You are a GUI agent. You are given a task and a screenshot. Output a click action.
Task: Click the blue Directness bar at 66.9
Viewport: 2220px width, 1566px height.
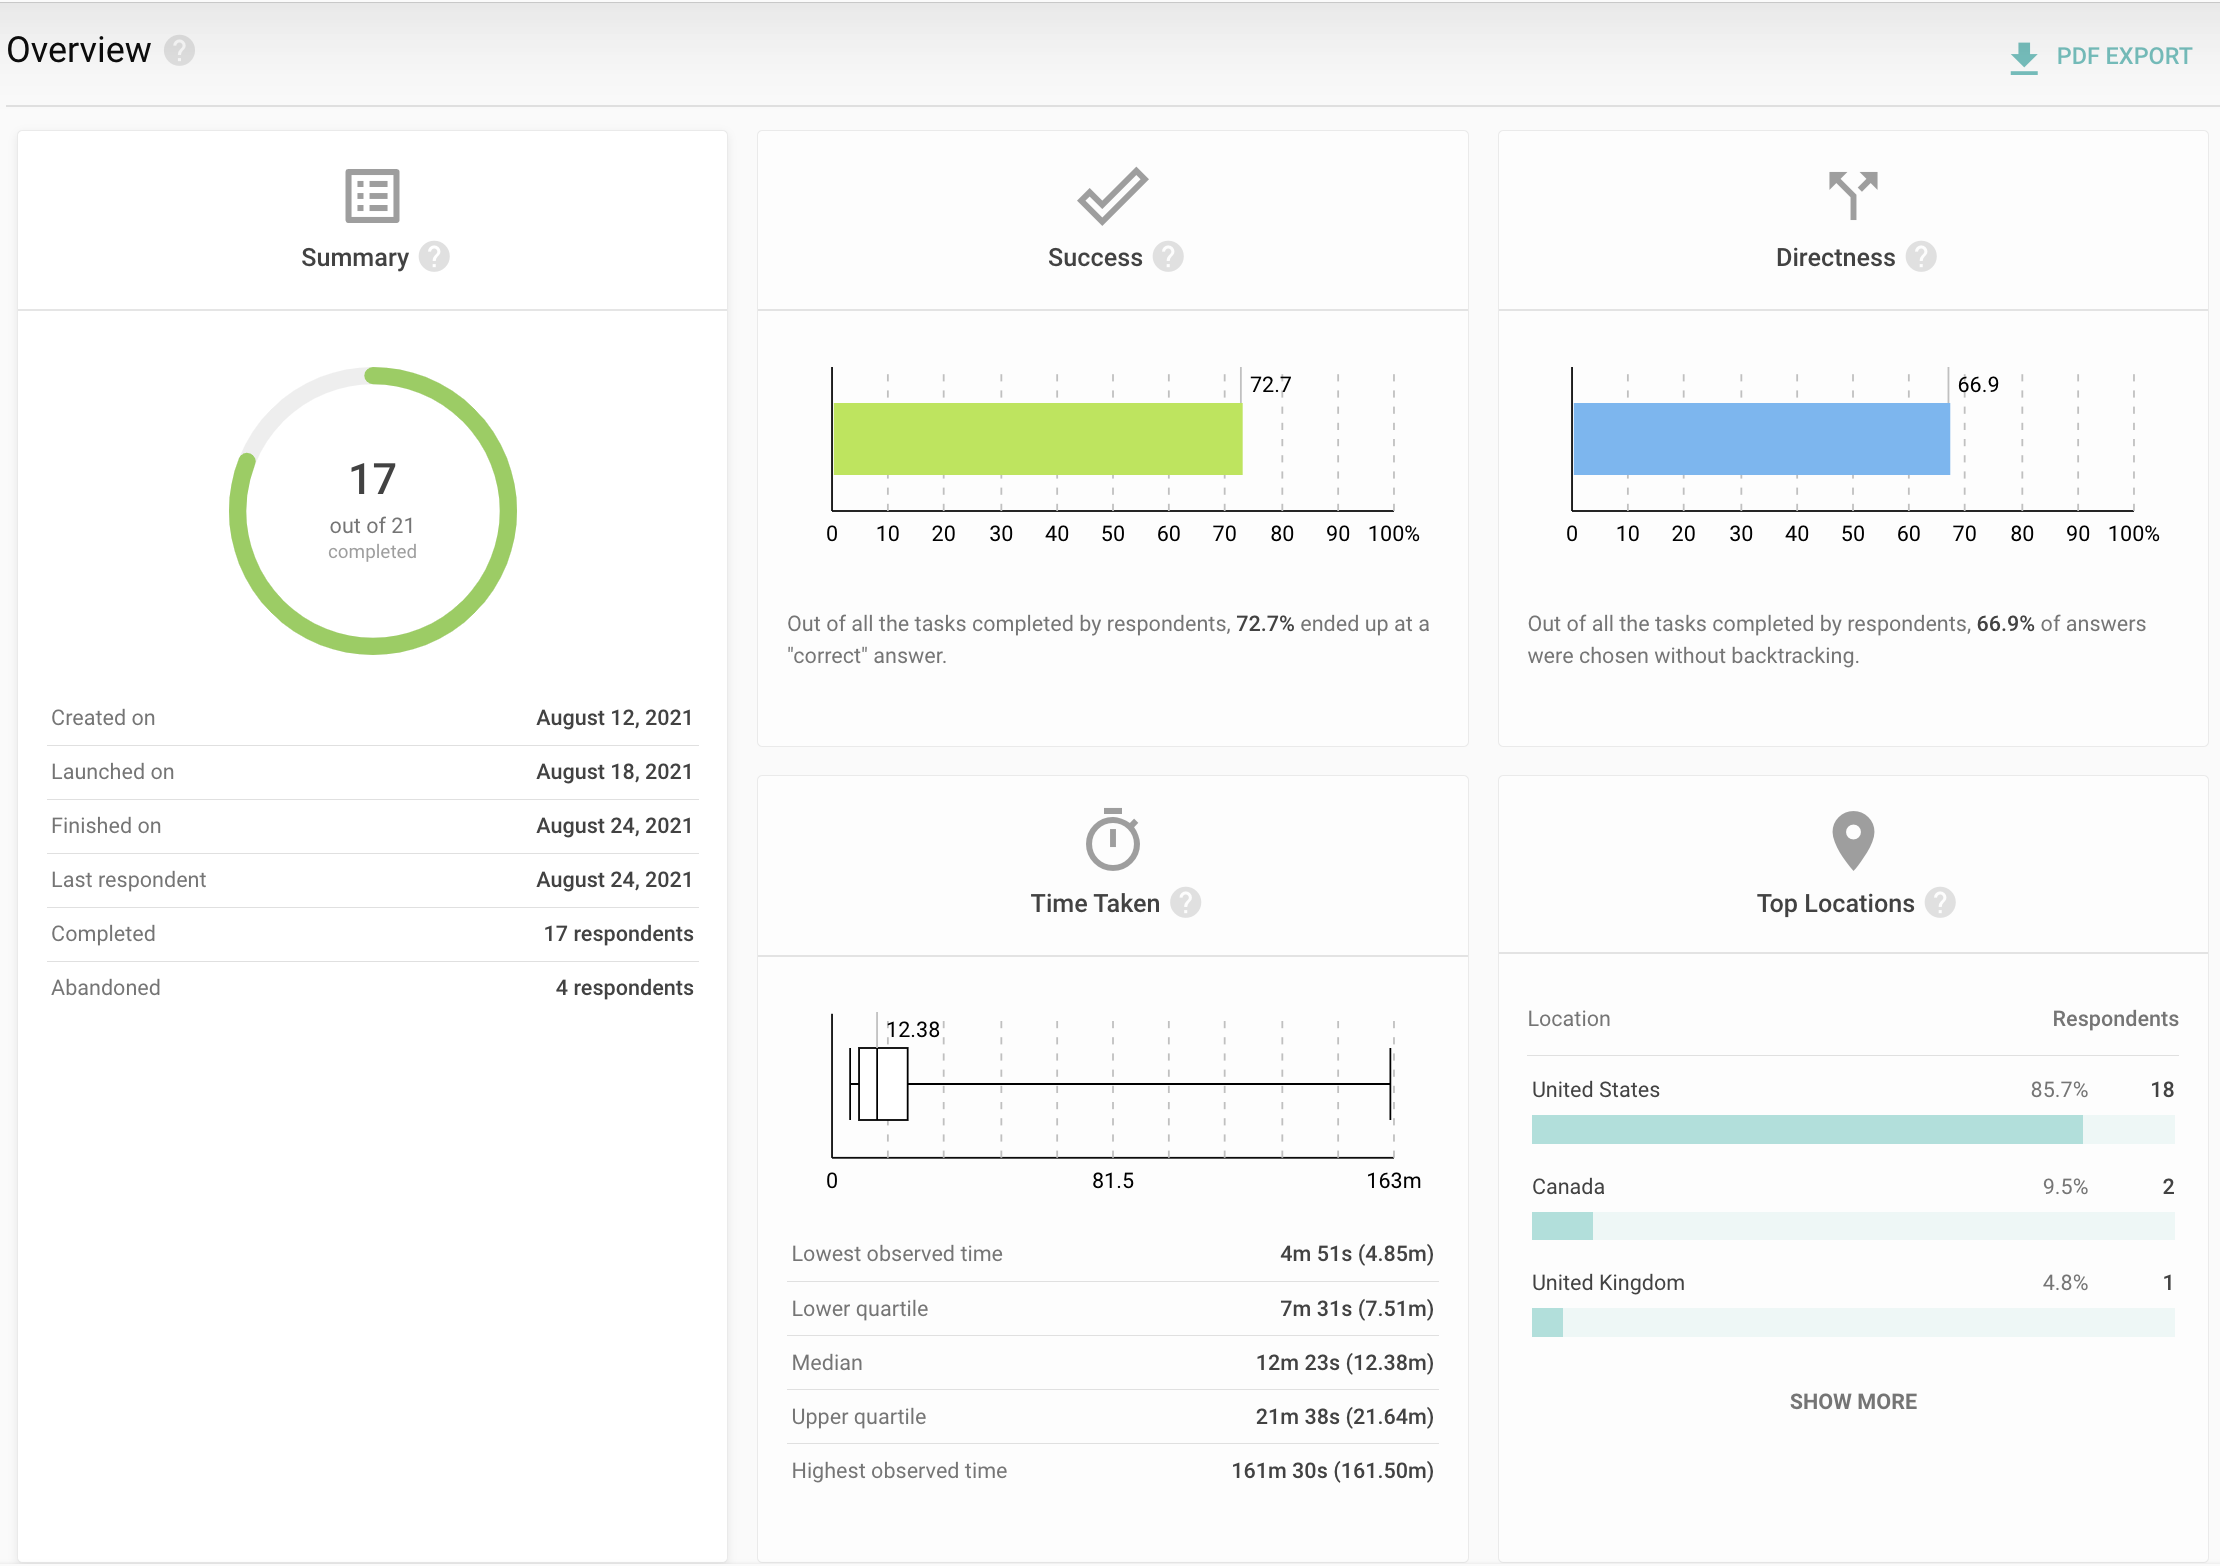(1760, 439)
